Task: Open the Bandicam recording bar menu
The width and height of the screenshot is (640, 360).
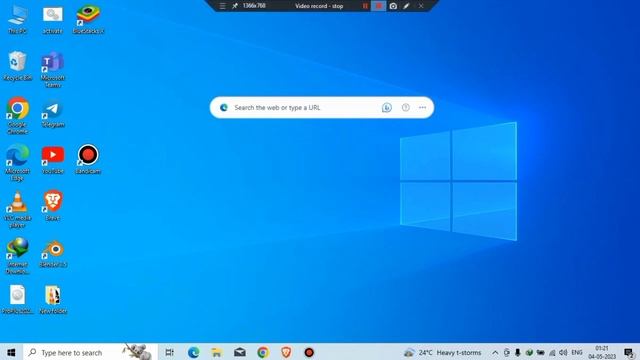Action: (222, 6)
